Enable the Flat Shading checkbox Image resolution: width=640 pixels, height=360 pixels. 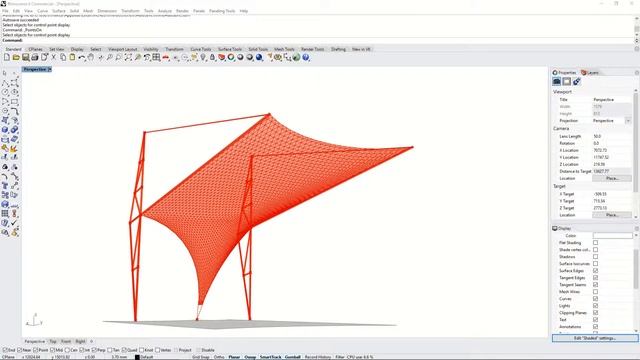pos(596,243)
